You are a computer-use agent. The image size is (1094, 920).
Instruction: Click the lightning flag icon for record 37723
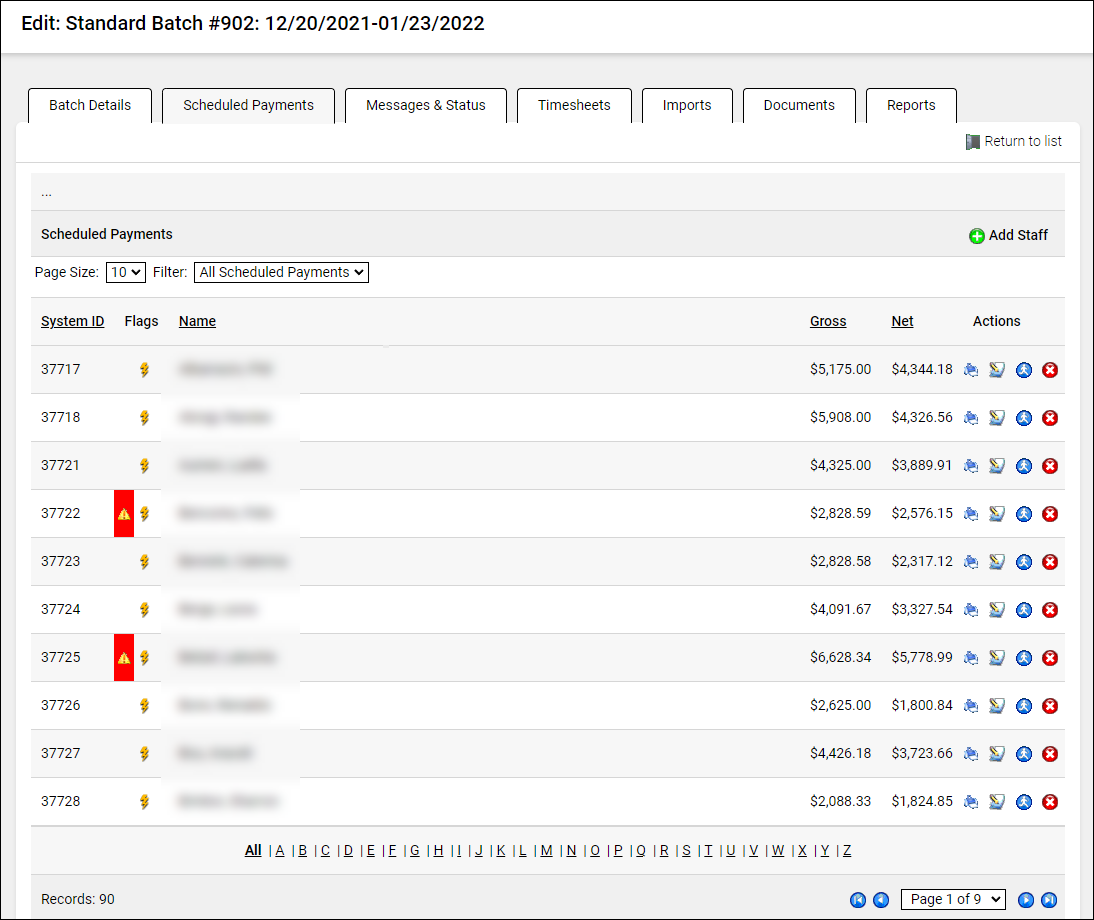click(144, 561)
